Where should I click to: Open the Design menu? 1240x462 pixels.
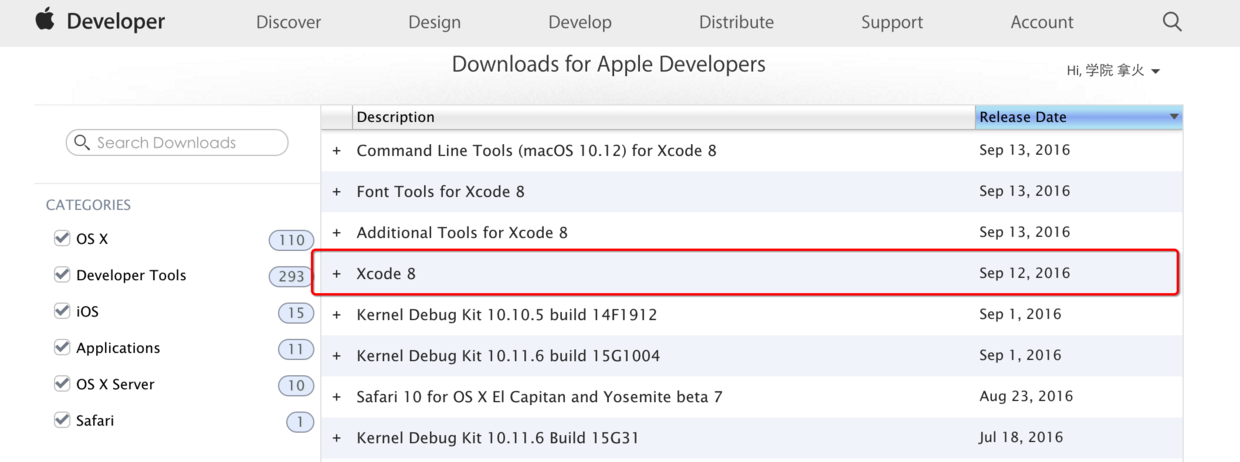click(434, 22)
